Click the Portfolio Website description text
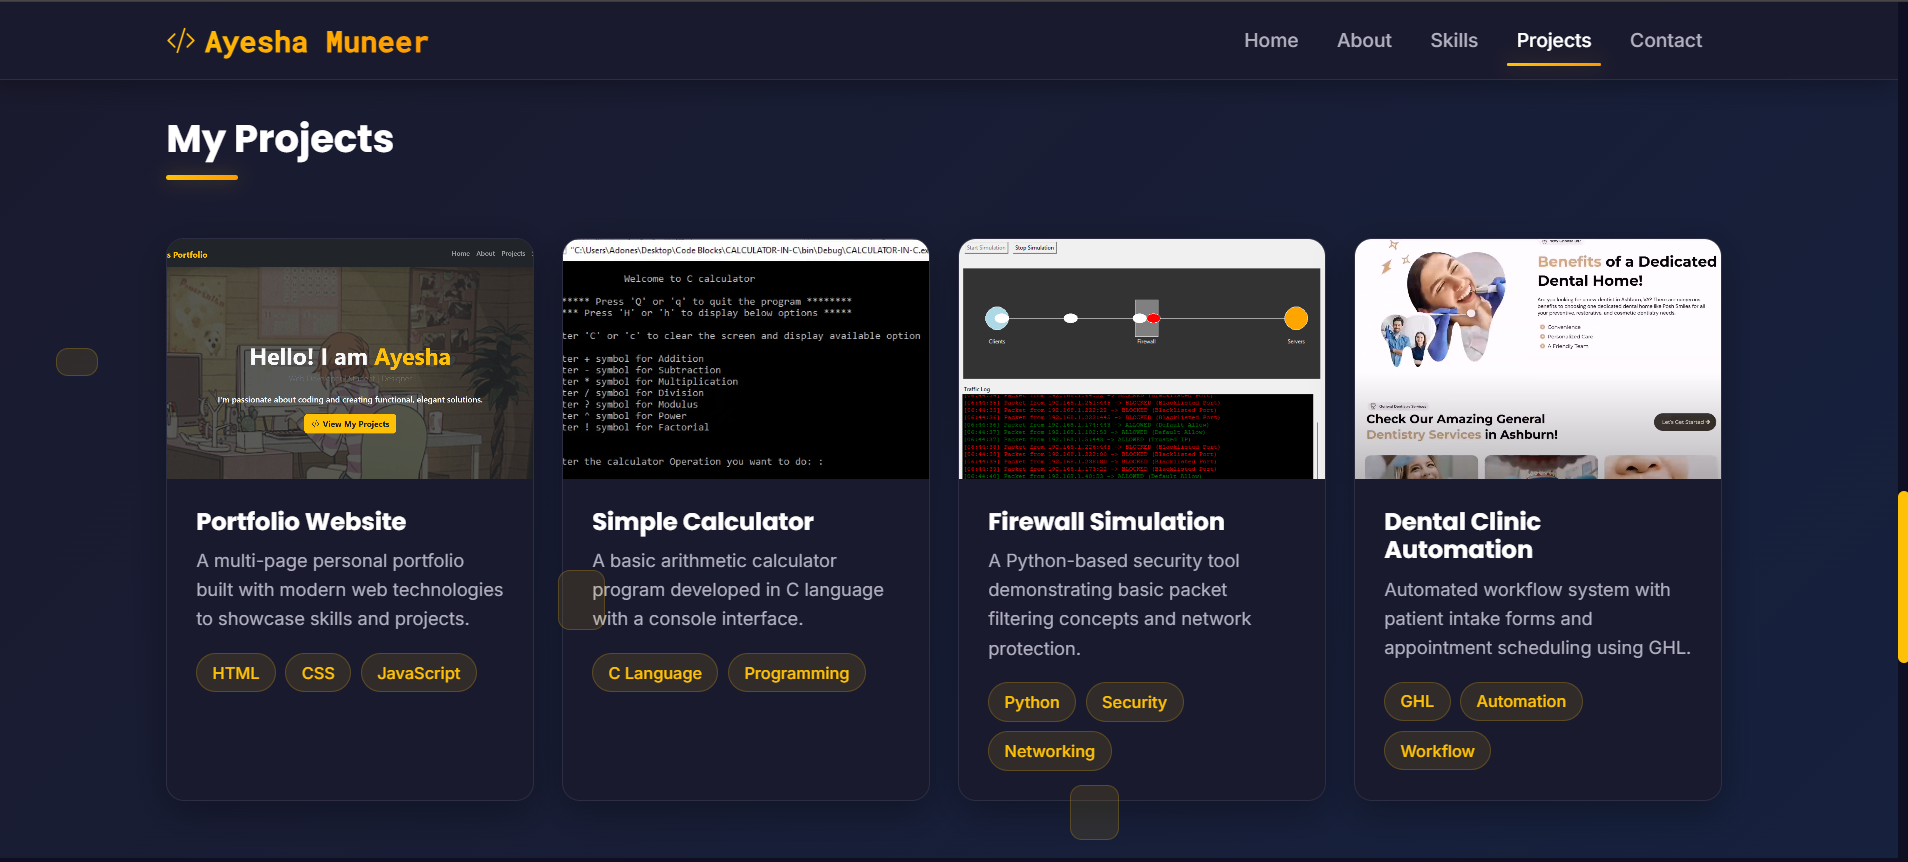 click(x=350, y=590)
